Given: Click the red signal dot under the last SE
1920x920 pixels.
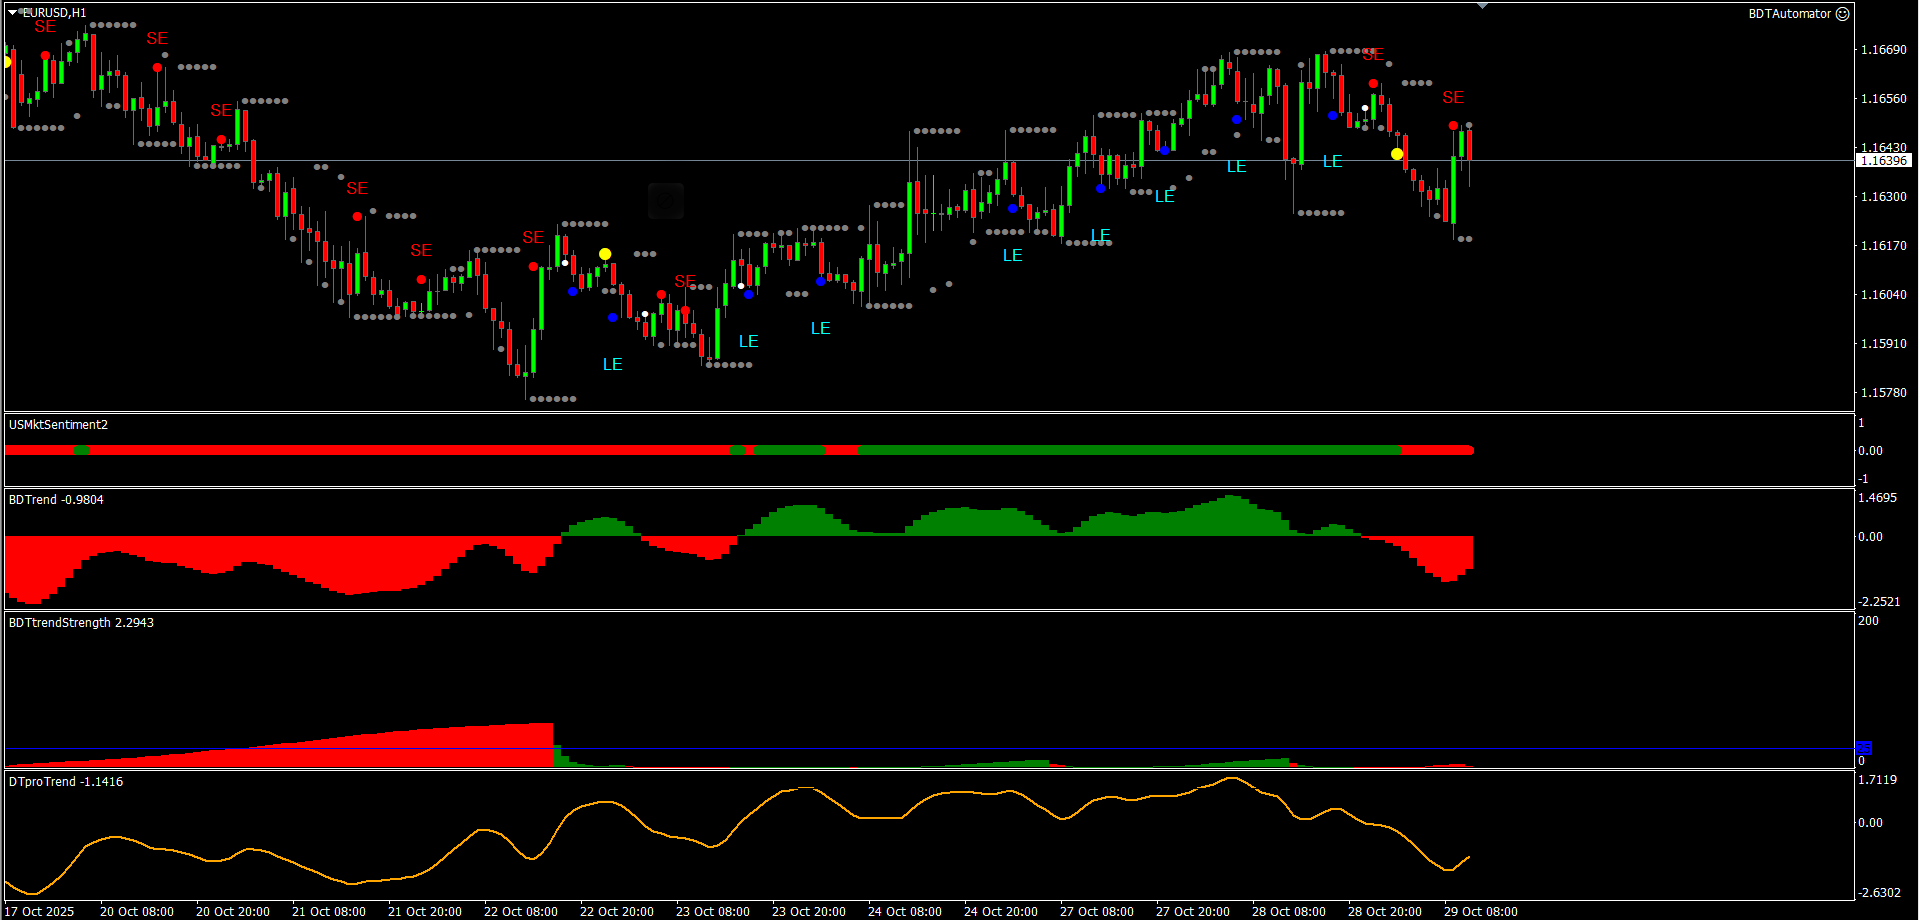Looking at the screenshot, I should click(1453, 125).
